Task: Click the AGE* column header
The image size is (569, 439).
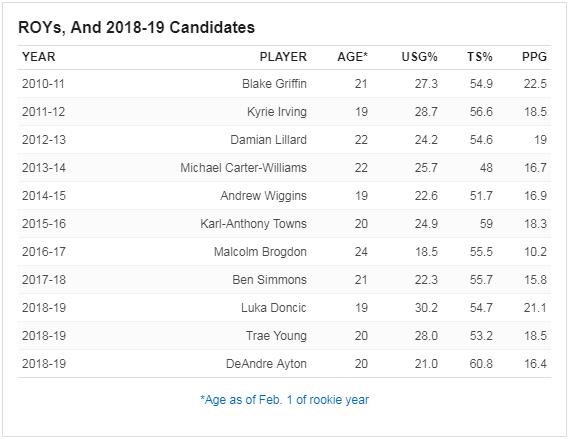Action: pos(352,57)
